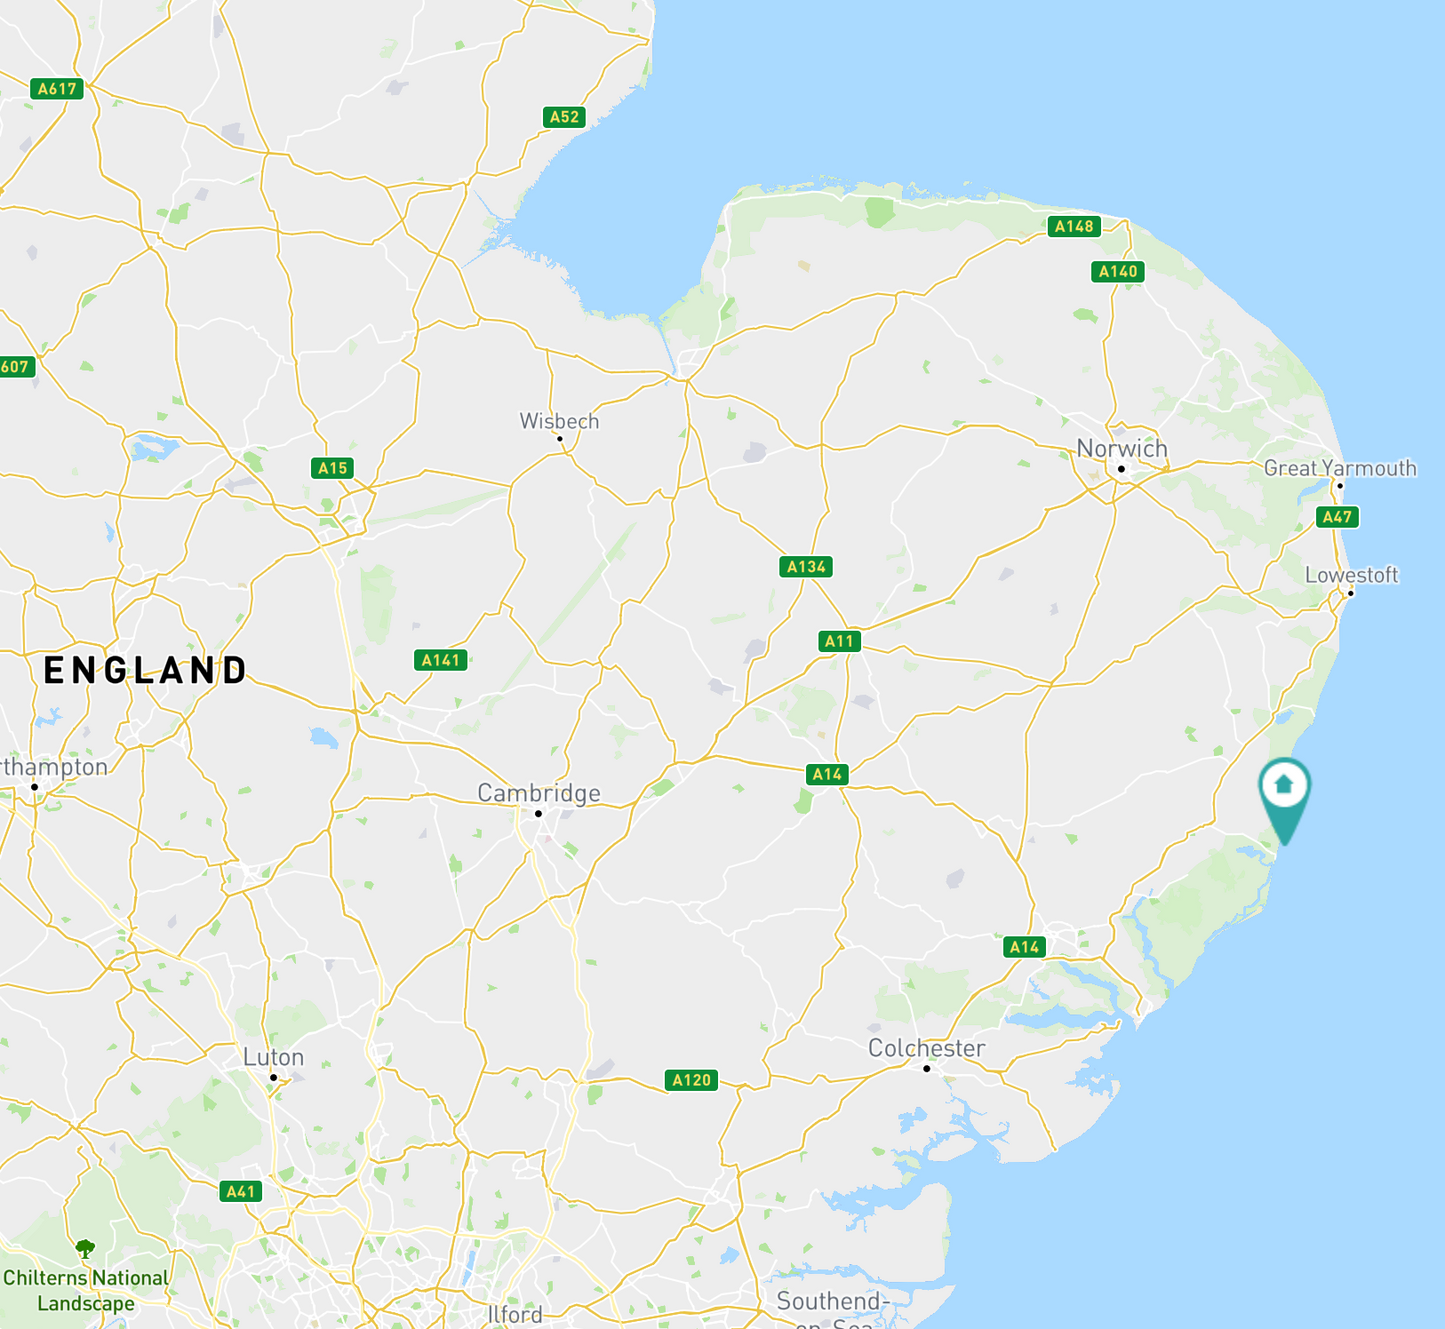This screenshot has width=1445, height=1329.
Task: Click the Great Yarmouth label
Action: [1340, 468]
